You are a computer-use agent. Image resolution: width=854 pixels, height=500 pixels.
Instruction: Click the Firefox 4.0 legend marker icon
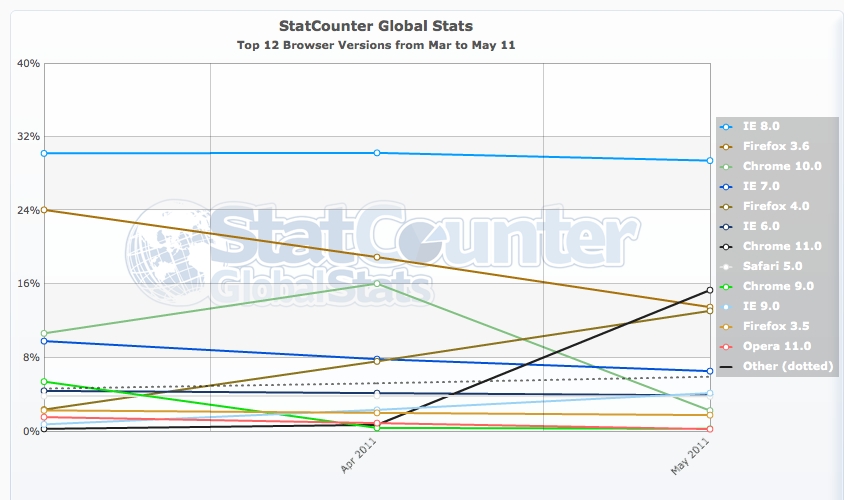click(727, 206)
